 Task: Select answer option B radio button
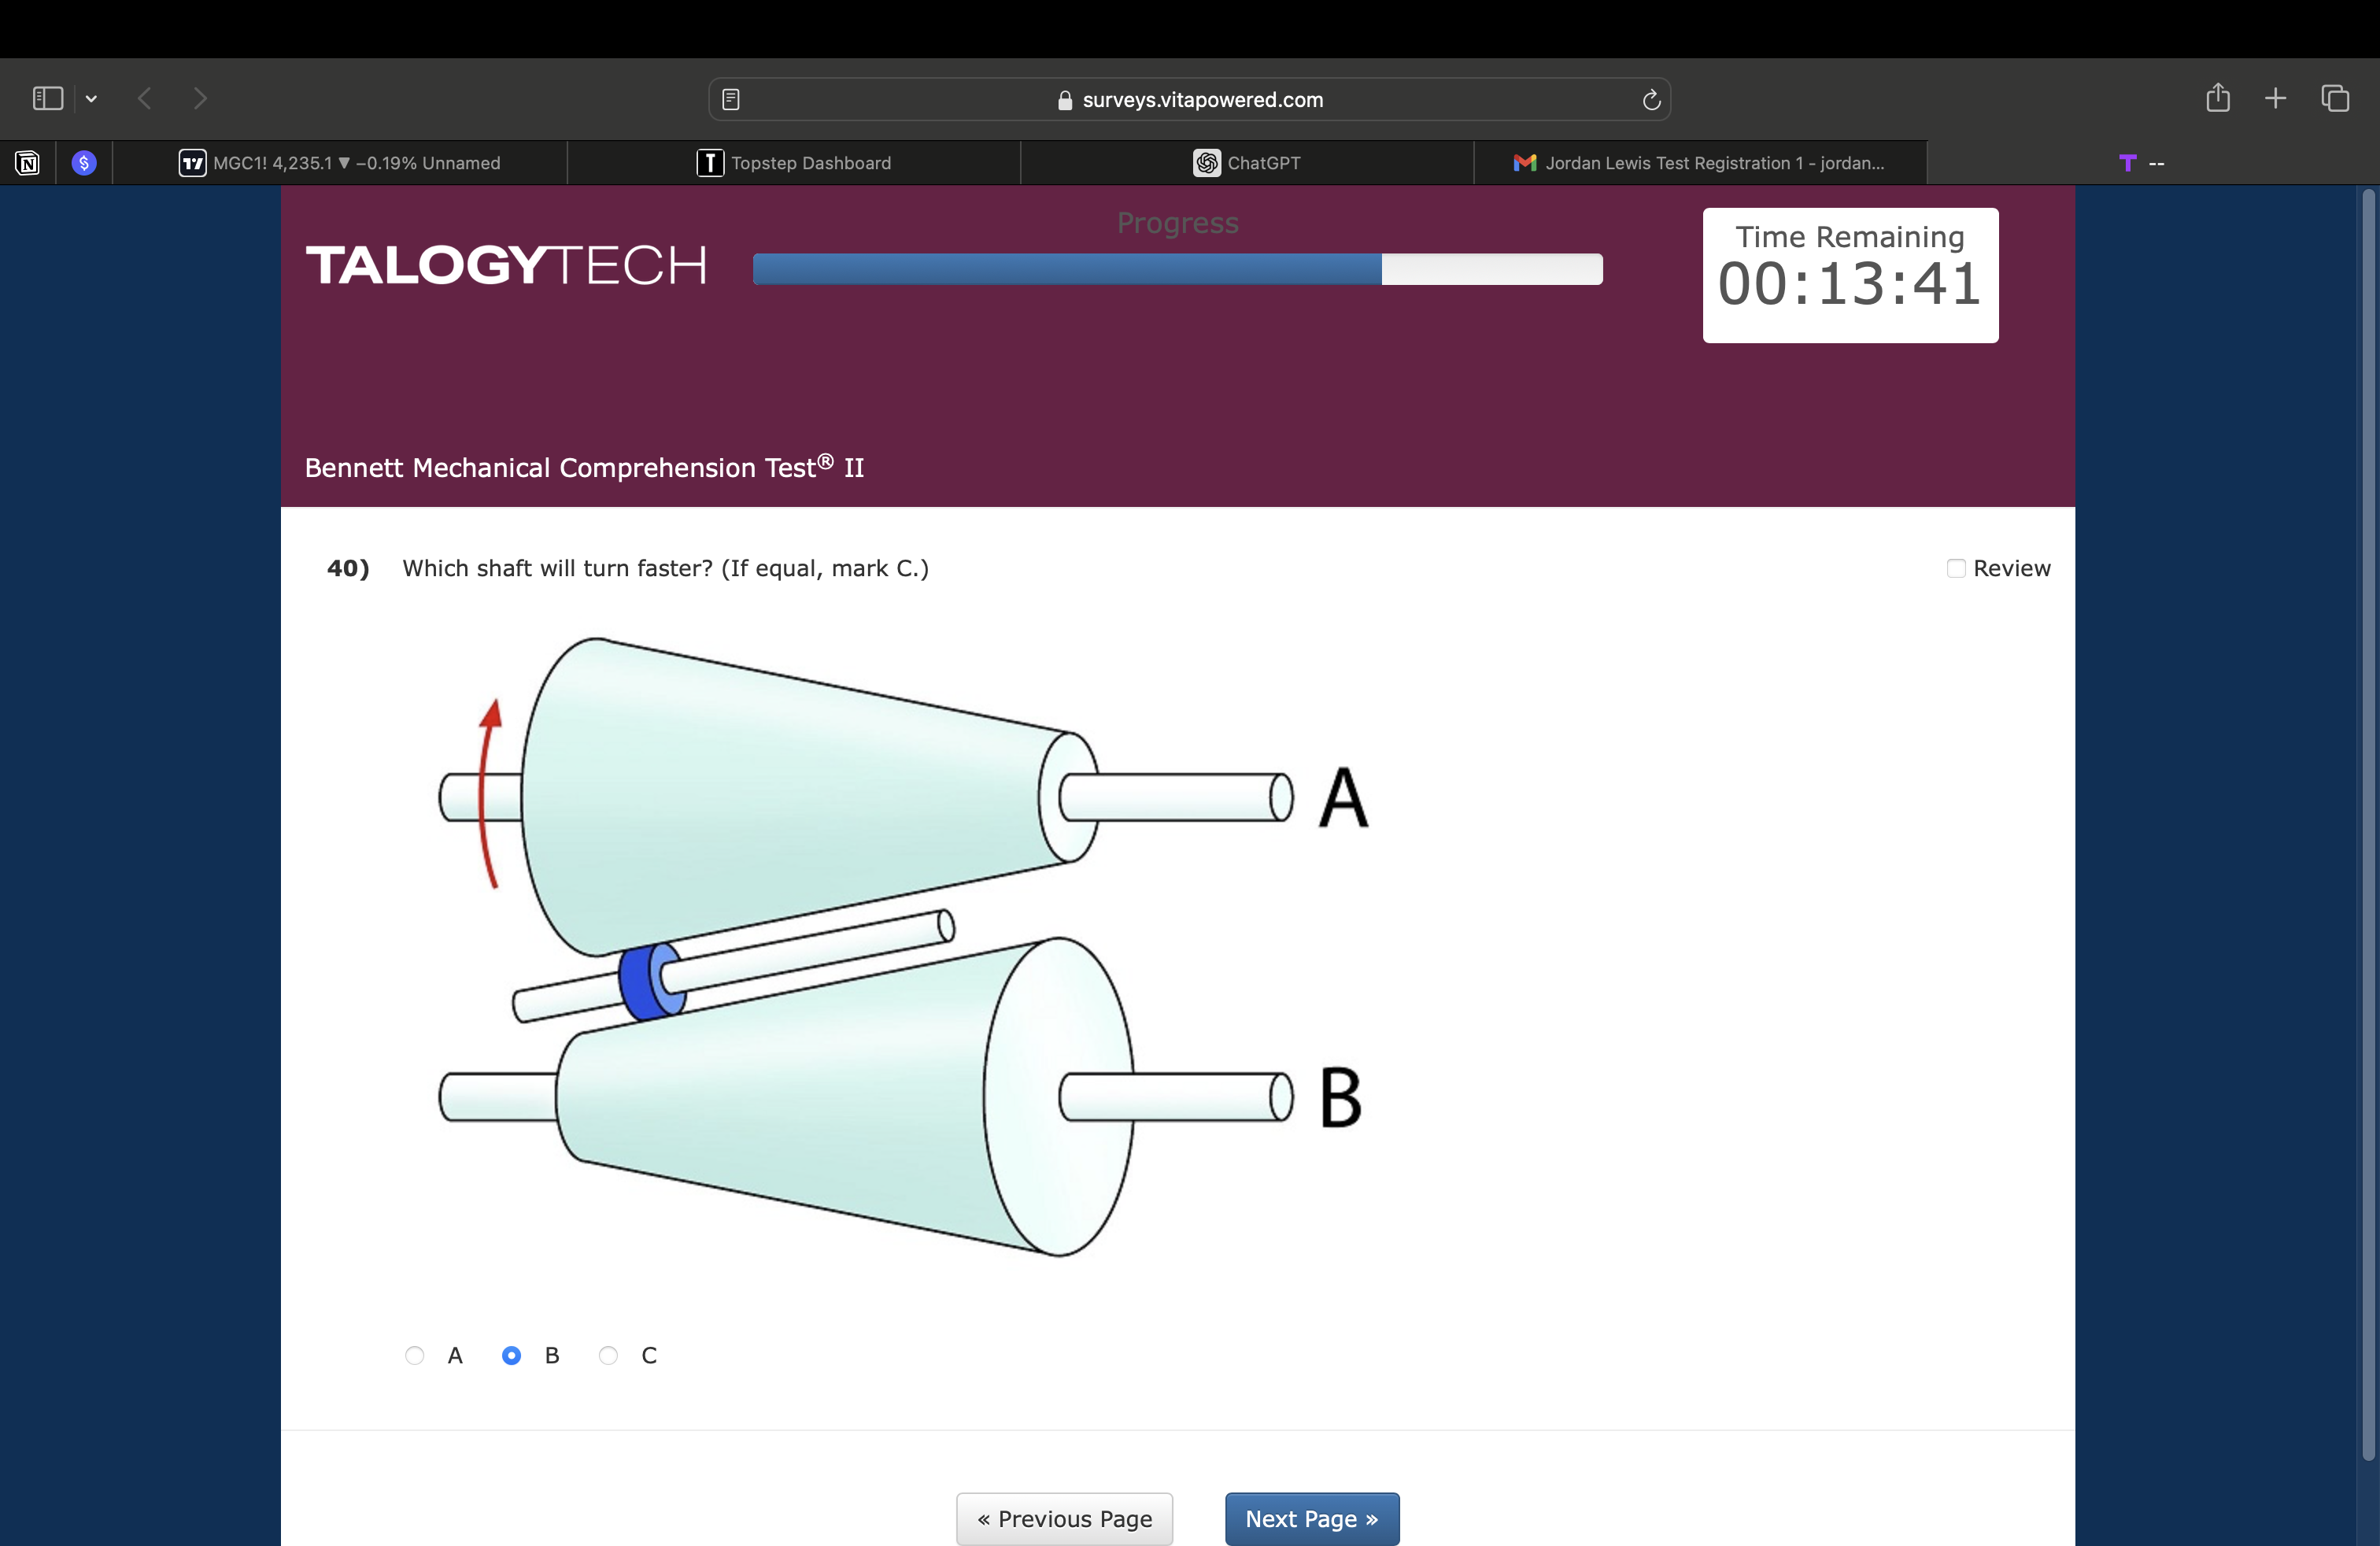511,1356
